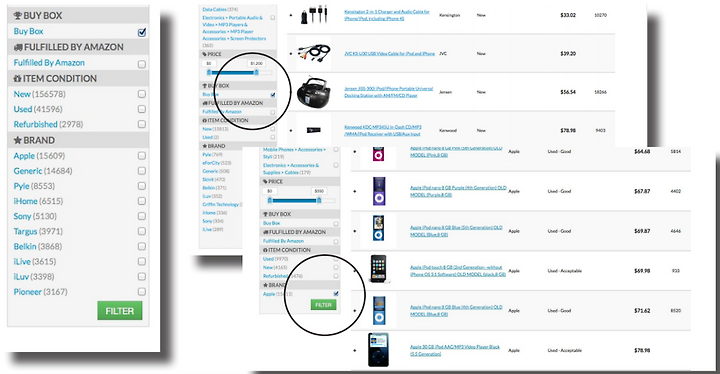Click the right handle of $1,200 price slider

click(x=256, y=72)
